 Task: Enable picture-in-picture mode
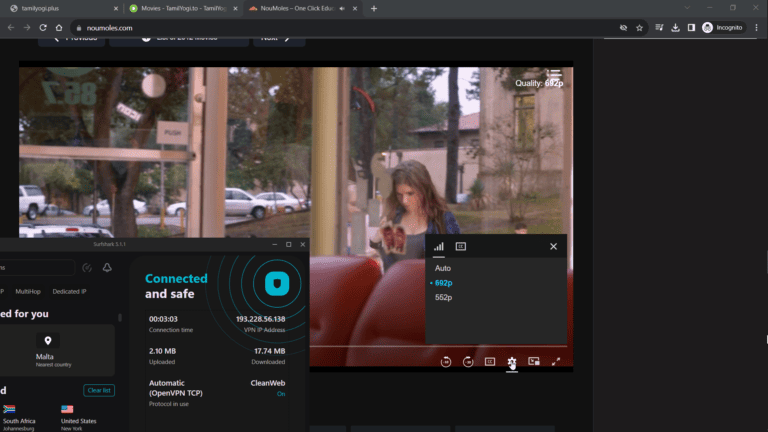[x=534, y=361]
